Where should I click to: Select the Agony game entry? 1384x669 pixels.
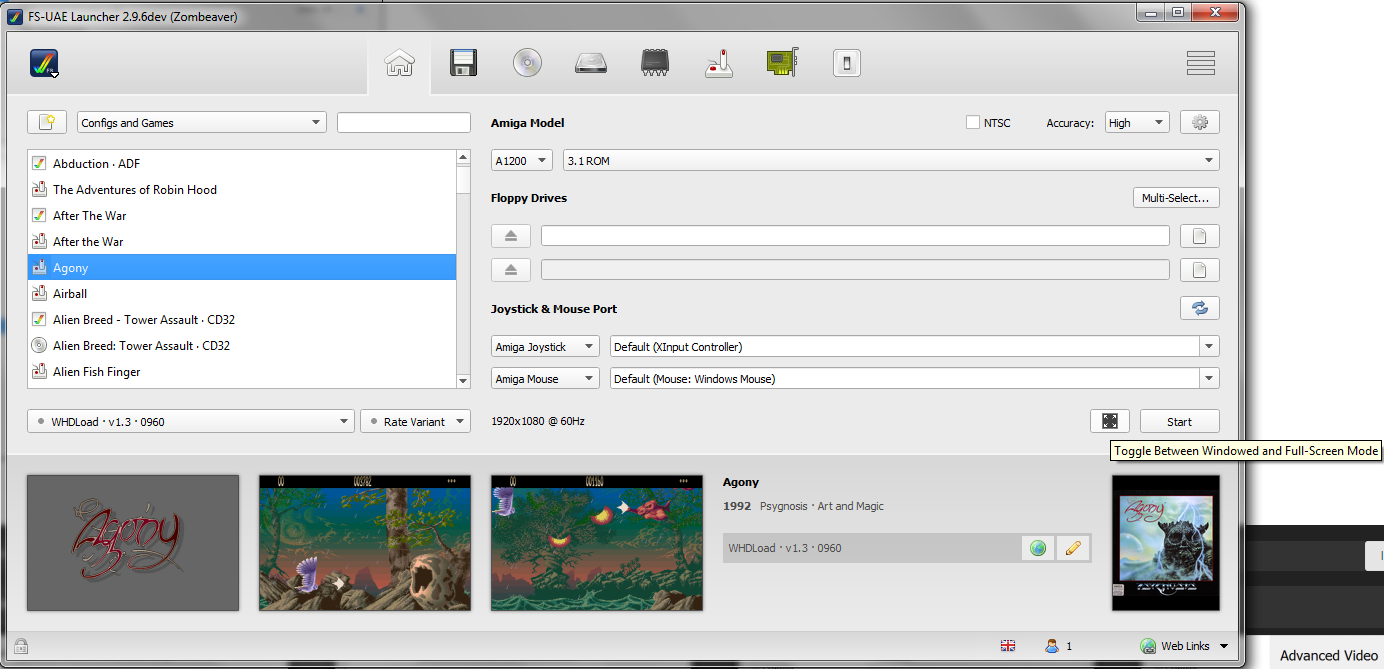point(242,267)
